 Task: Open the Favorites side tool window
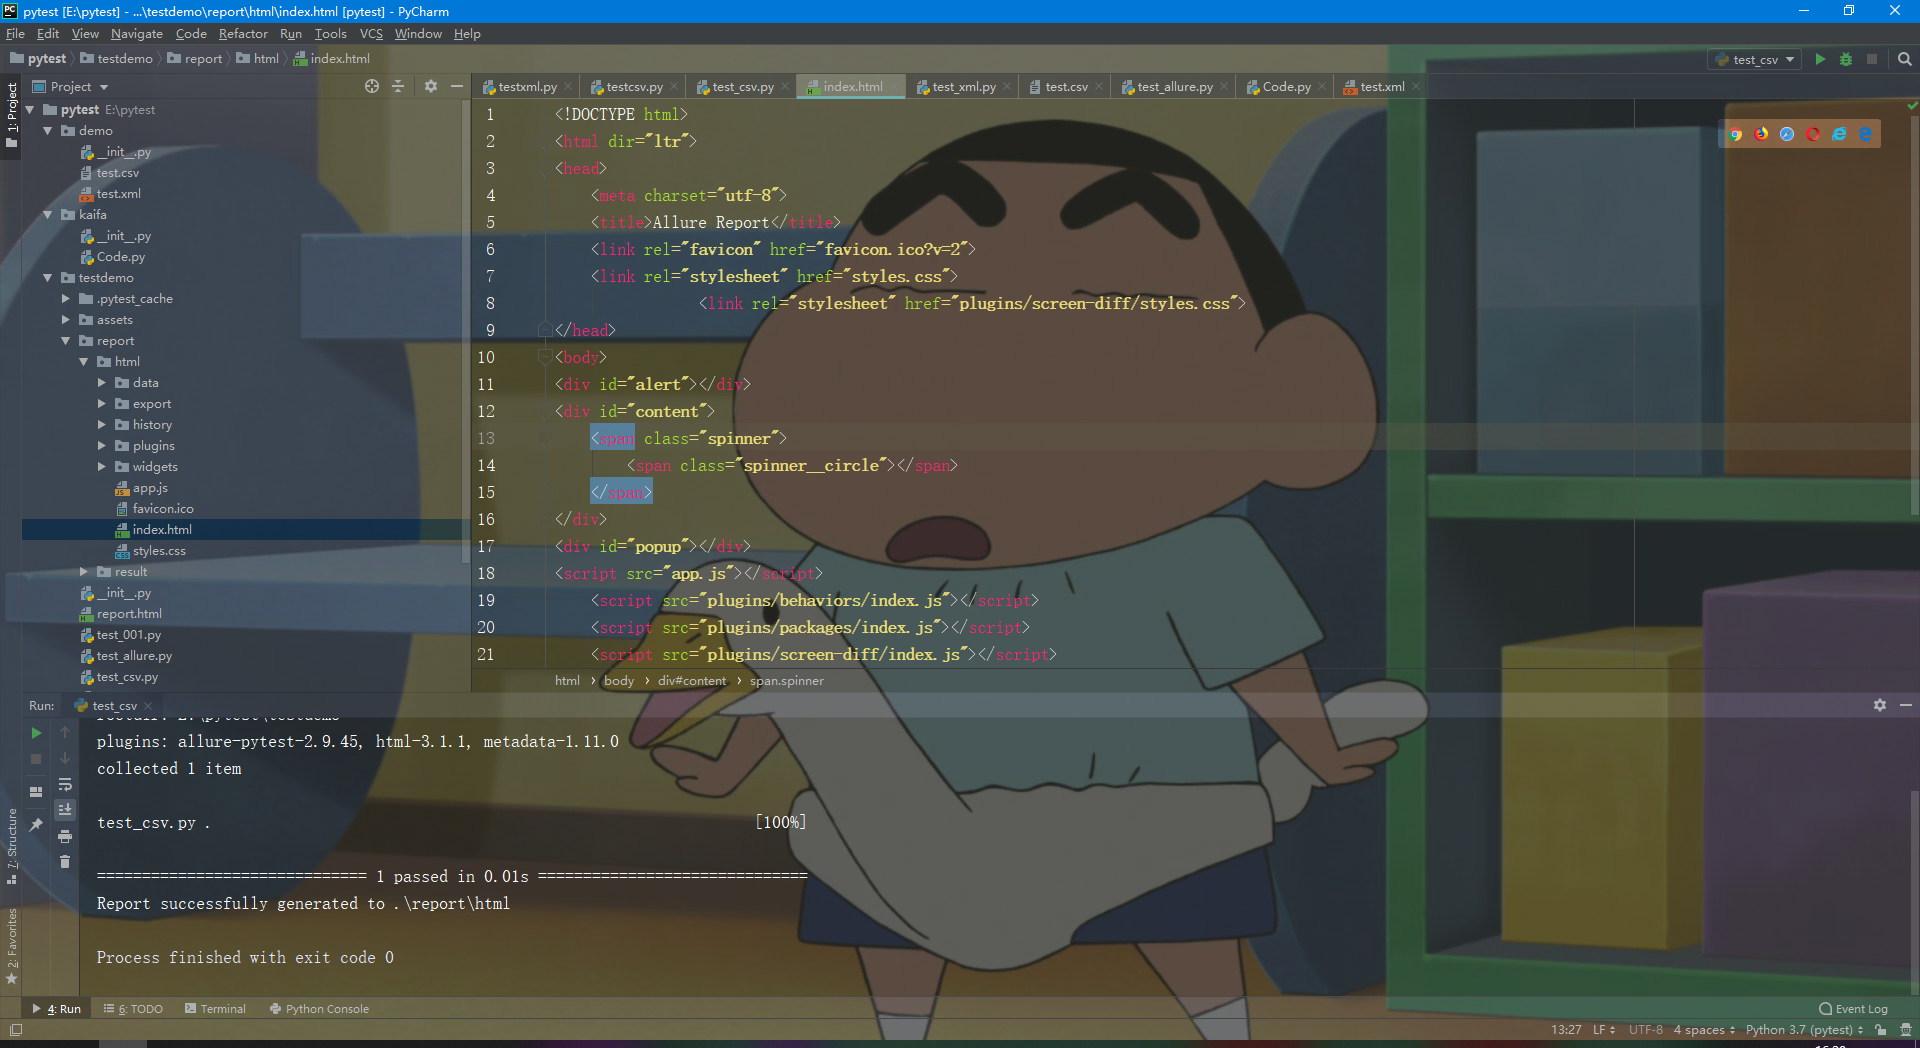click(12, 946)
